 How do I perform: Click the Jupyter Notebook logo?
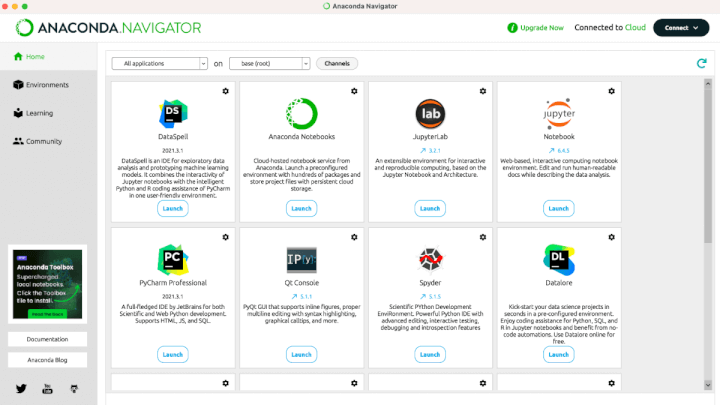click(559, 113)
